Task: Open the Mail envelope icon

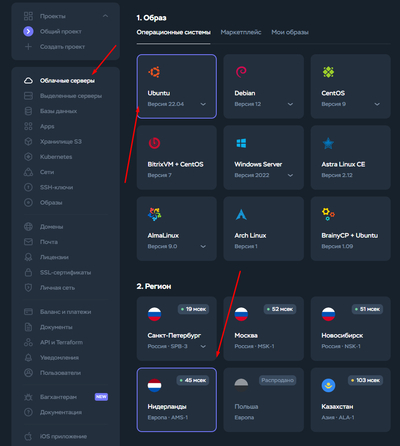Action: [x=28, y=242]
